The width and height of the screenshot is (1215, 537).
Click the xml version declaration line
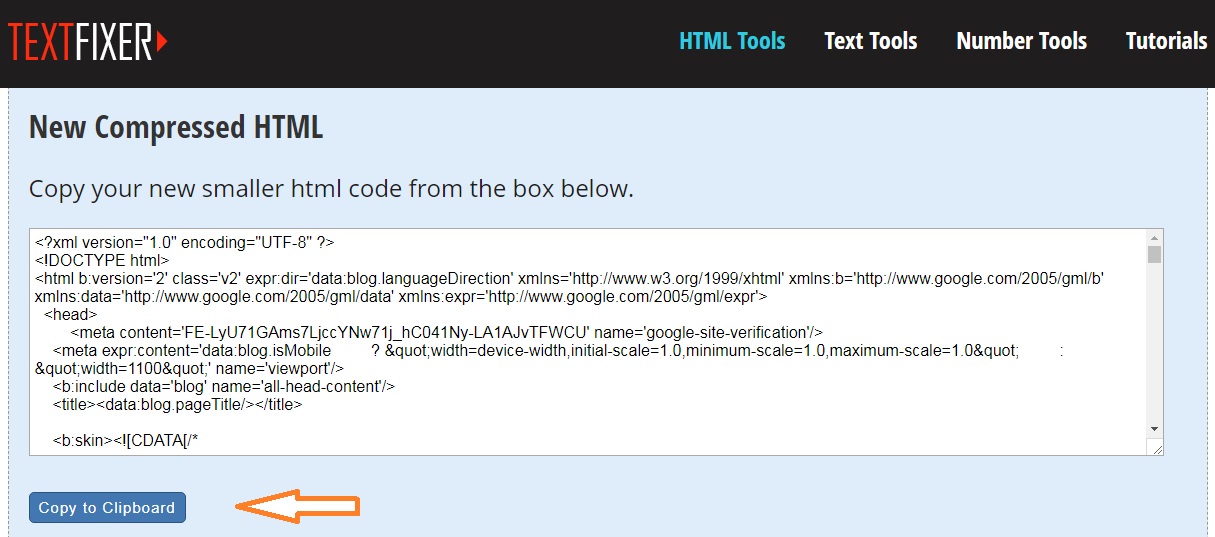[x=184, y=242]
